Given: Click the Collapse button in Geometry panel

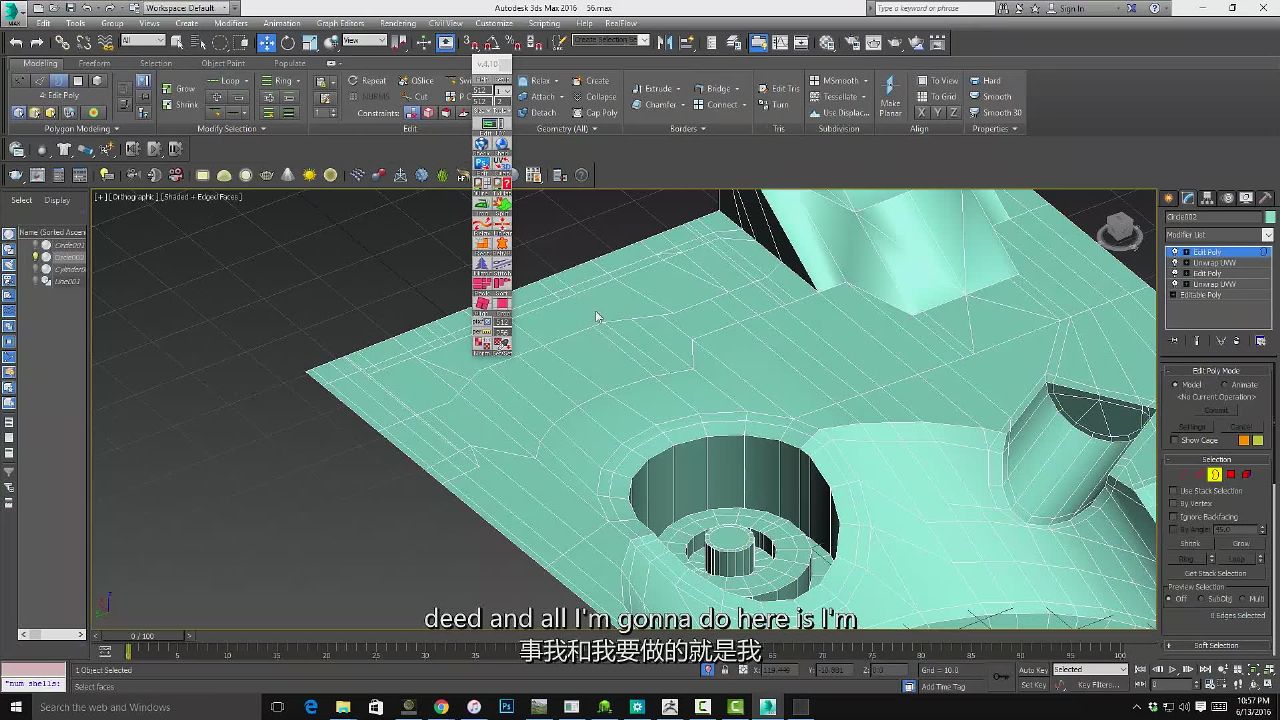Looking at the screenshot, I should click(594, 97).
